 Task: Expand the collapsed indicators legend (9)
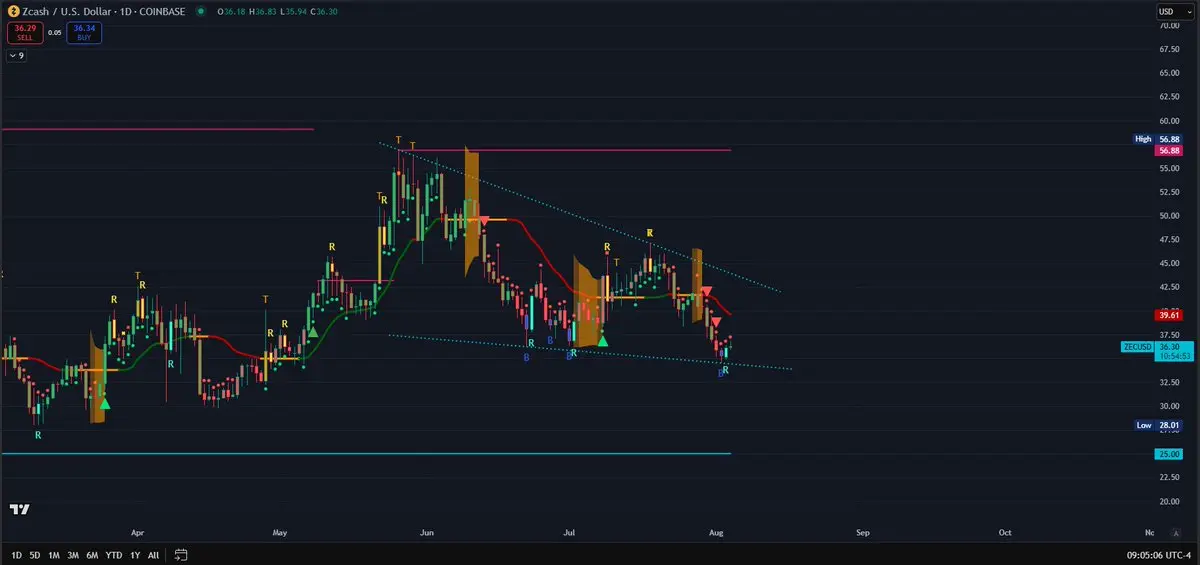tap(17, 56)
